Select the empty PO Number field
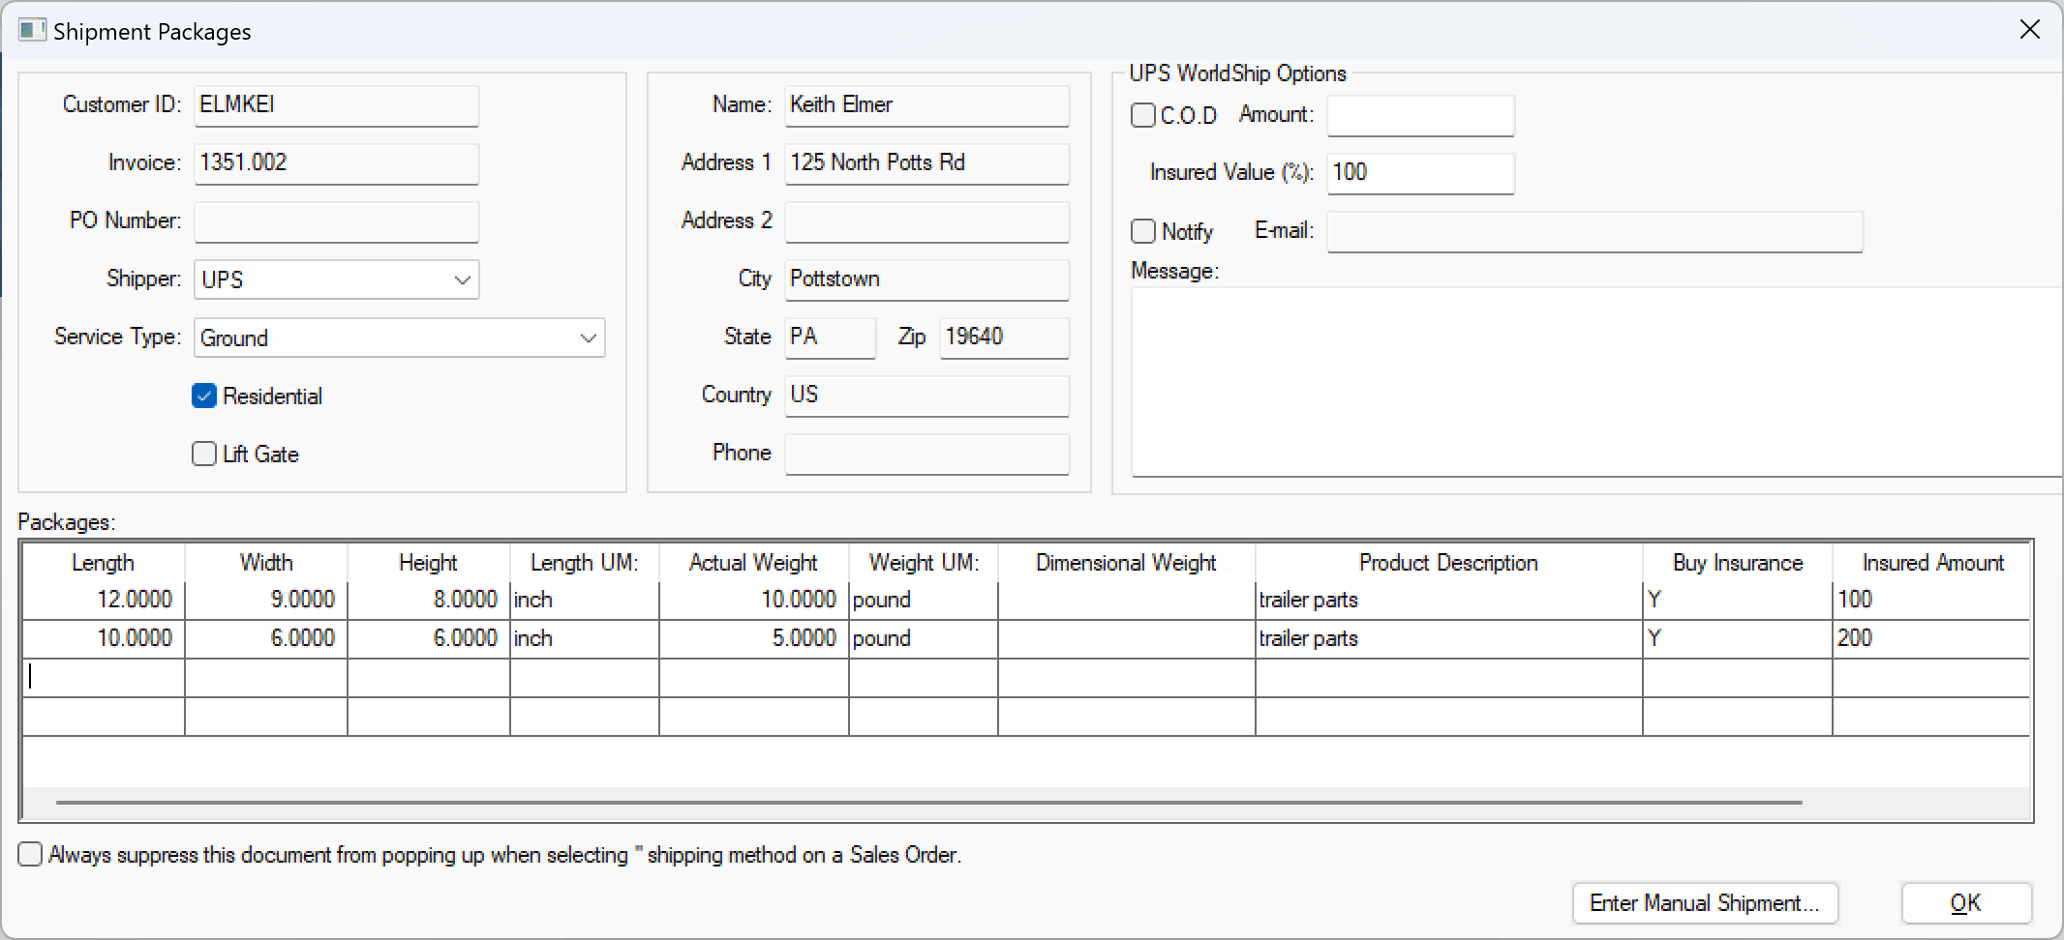 336,221
